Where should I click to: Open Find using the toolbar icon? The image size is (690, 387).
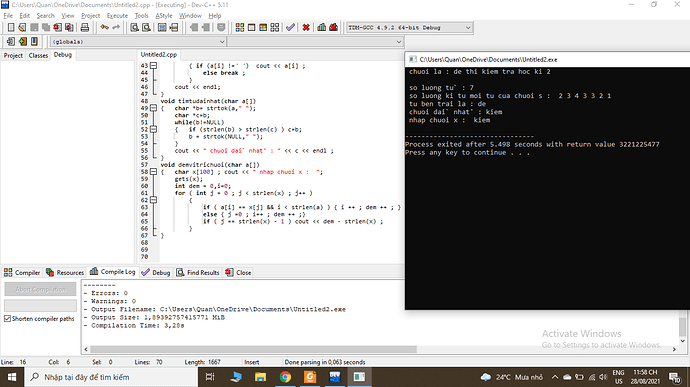[135, 27]
